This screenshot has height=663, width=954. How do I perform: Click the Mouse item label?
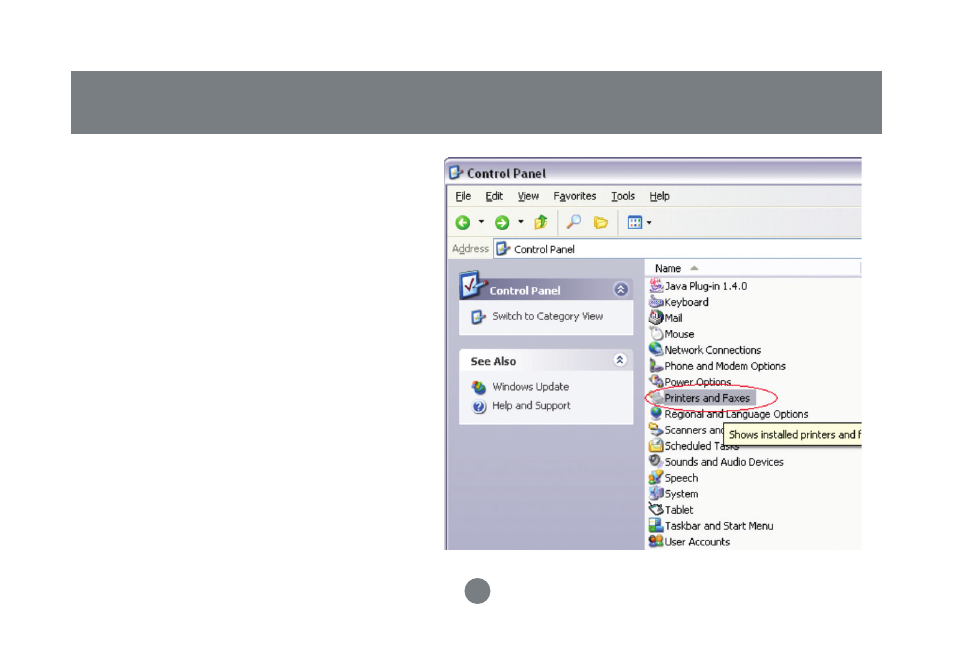coord(679,334)
